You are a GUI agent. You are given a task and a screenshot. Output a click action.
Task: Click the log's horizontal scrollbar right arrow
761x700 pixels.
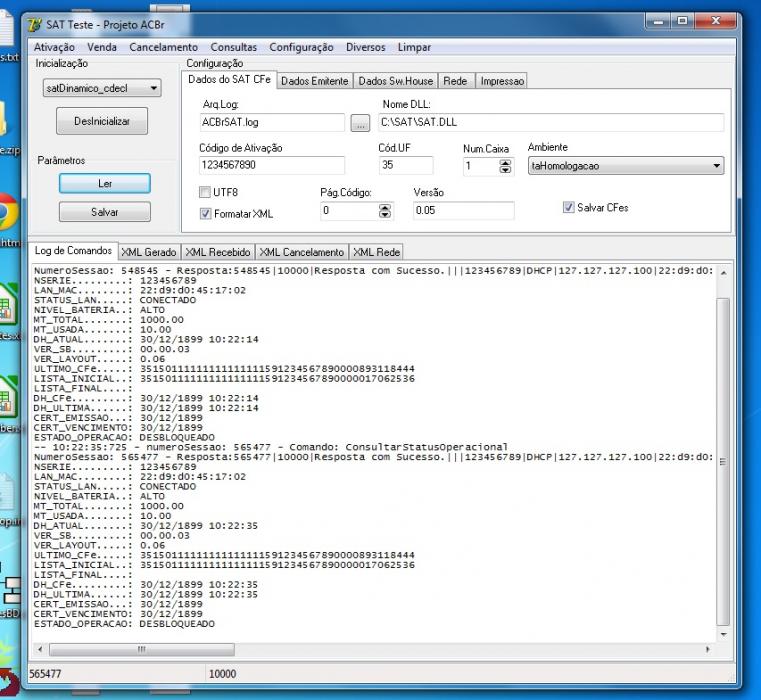point(708,650)
